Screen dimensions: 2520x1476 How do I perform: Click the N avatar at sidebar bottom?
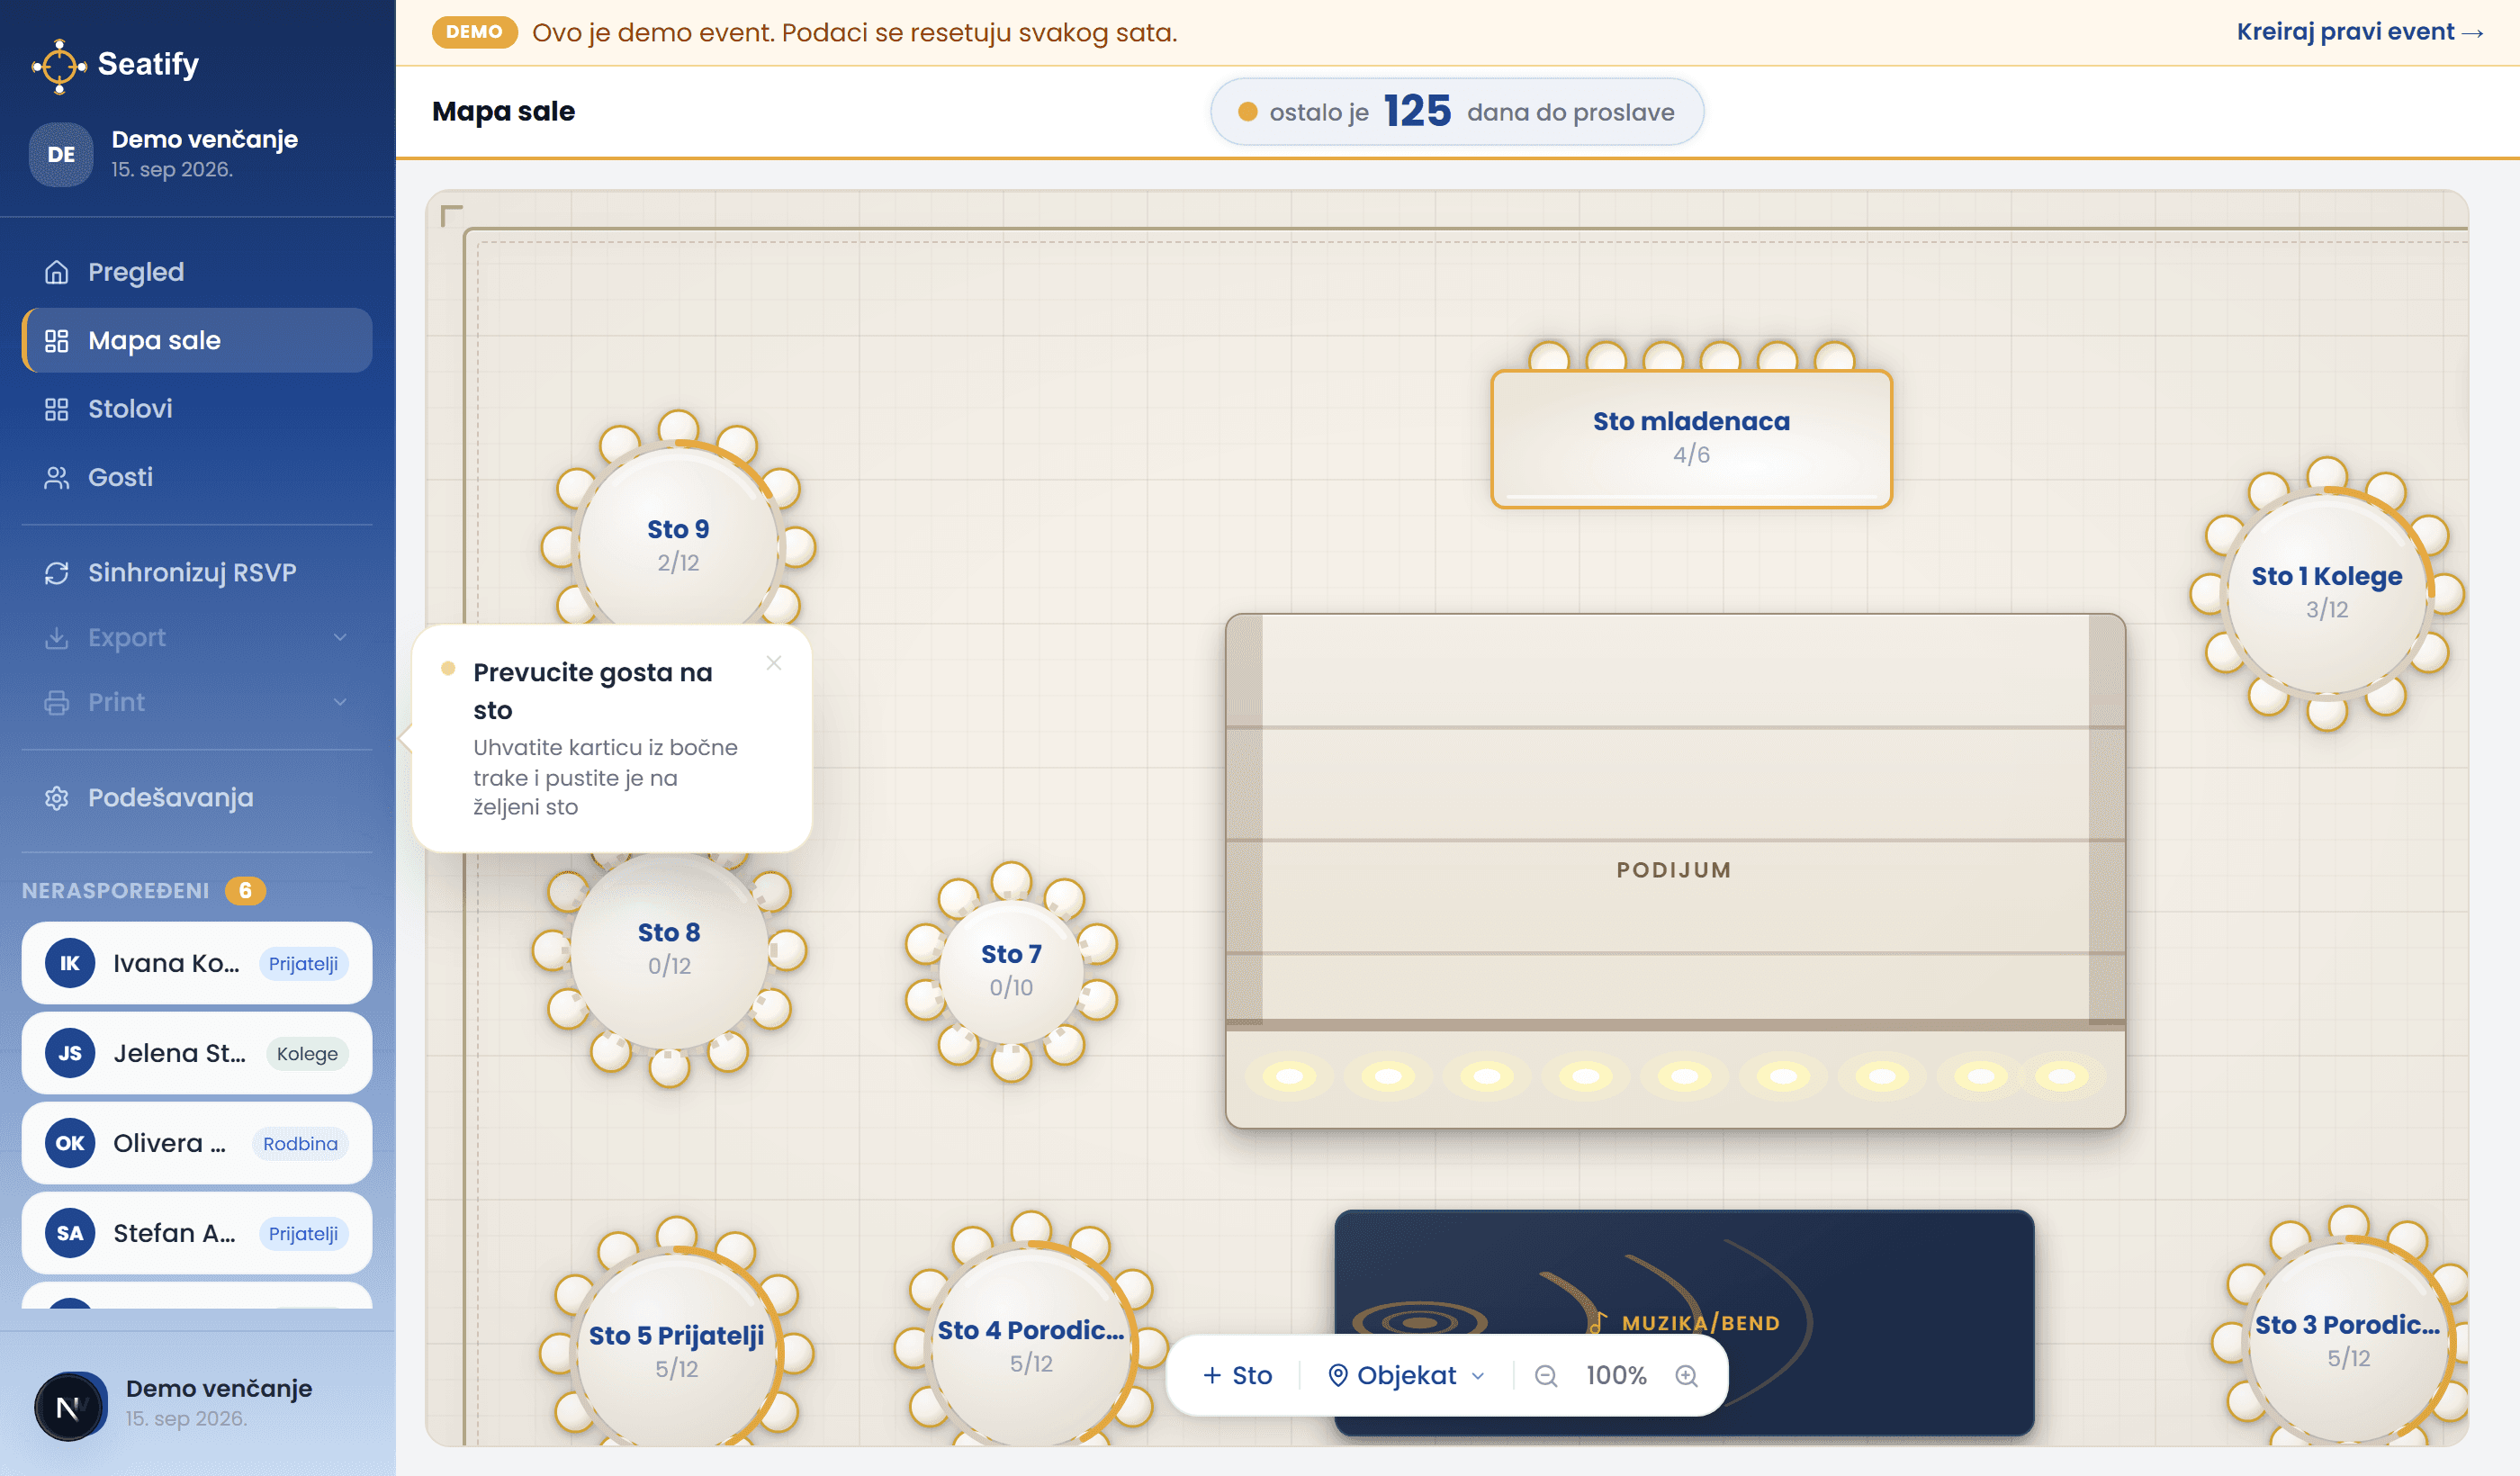(x=69, y=1406)
